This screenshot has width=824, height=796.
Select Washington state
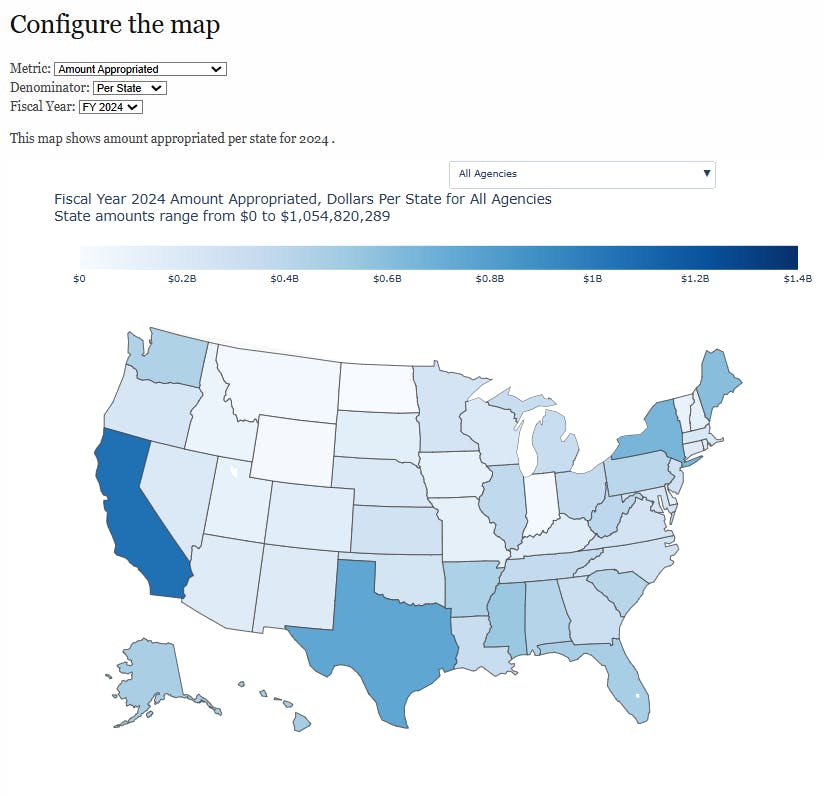[x=171, y=363]
